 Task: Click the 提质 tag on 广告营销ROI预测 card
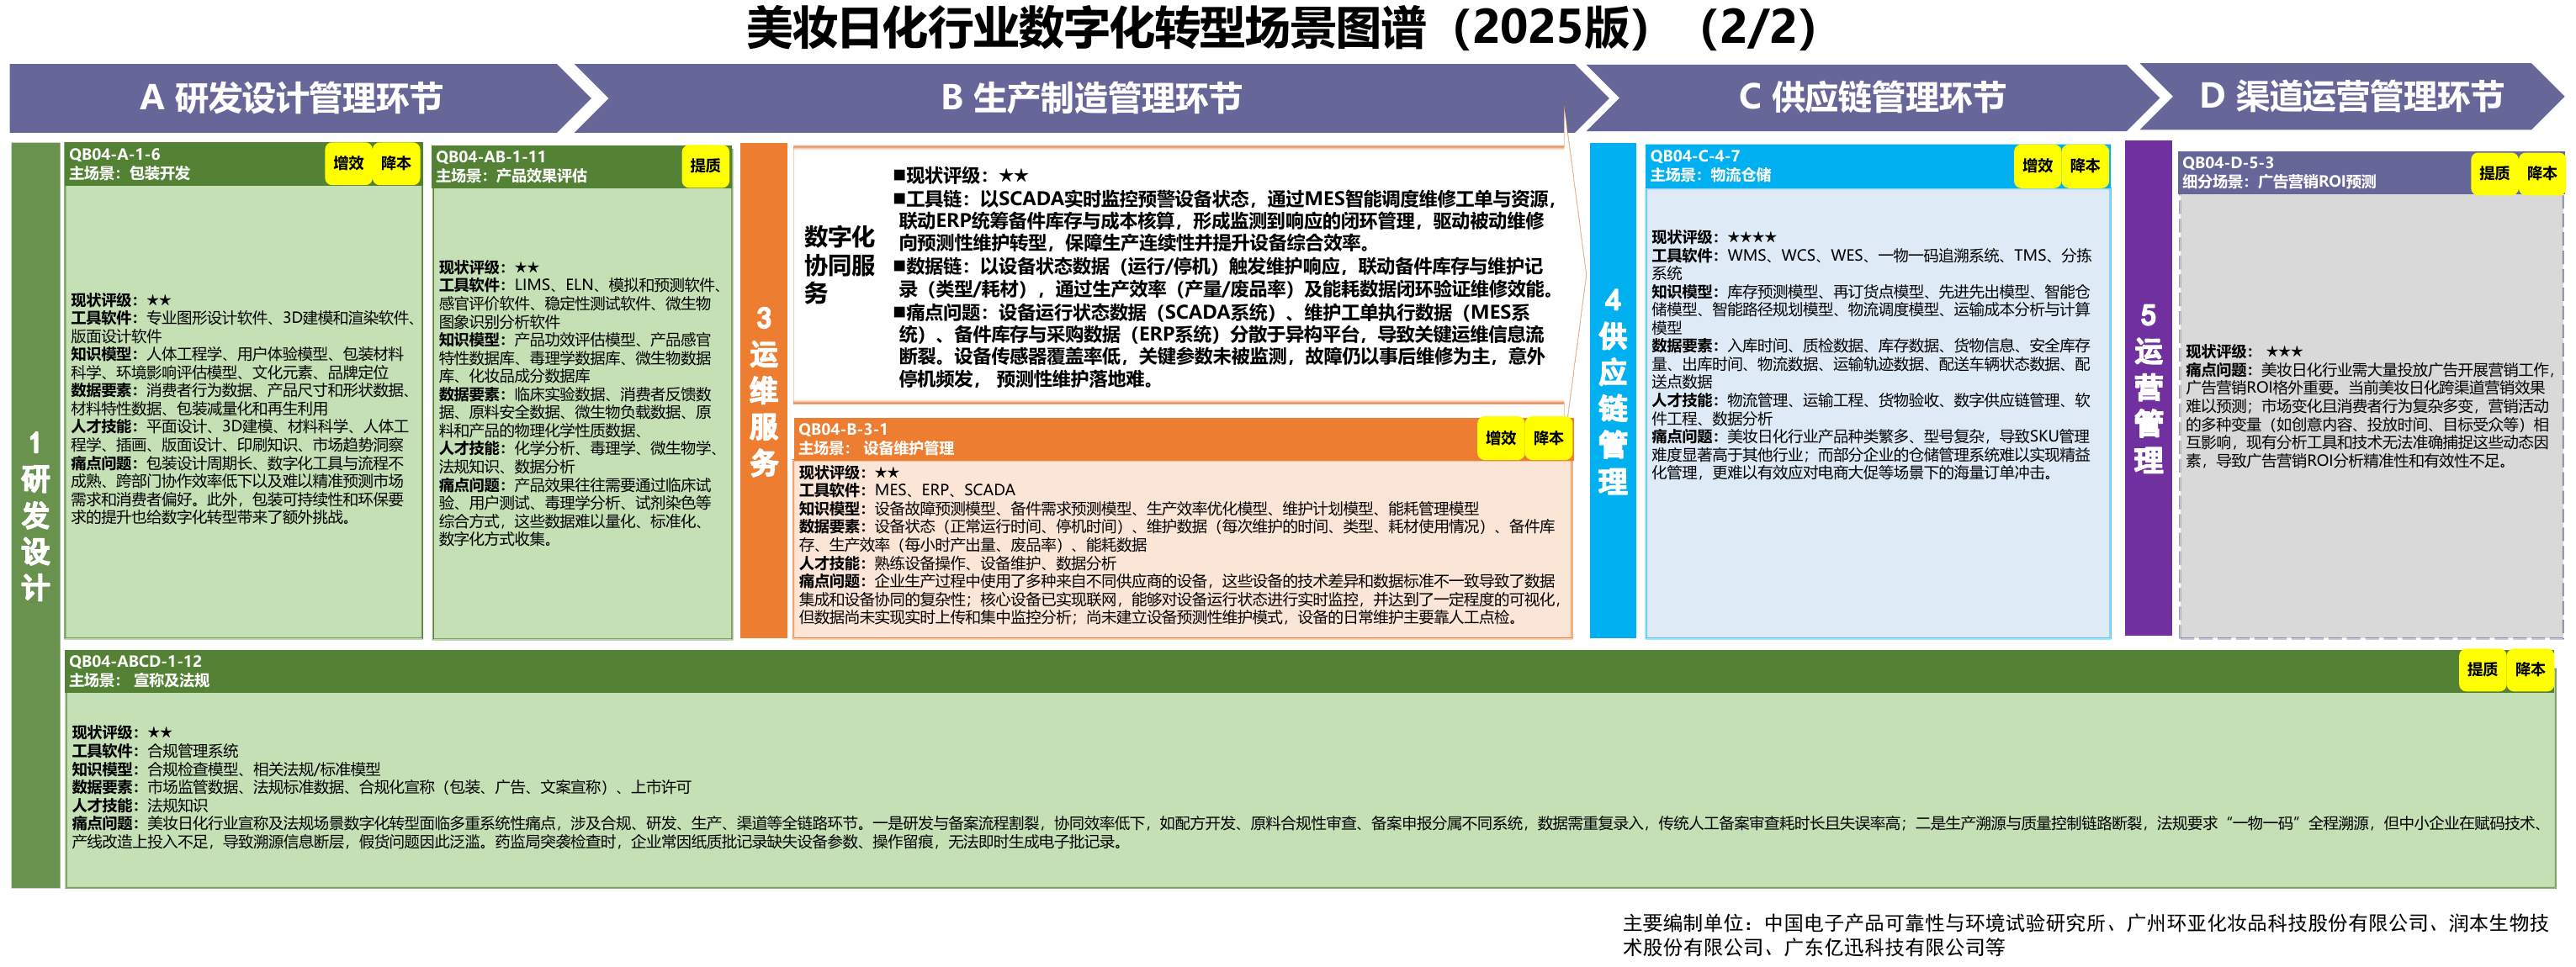(2494, 173)
